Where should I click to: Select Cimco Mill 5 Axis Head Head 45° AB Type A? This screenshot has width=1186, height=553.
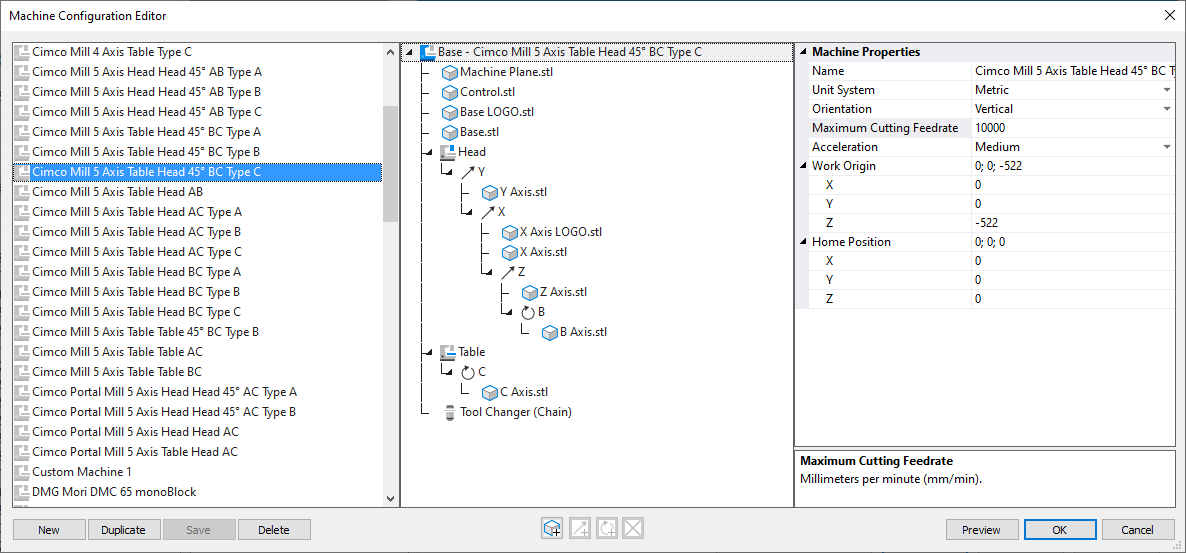click(147, 72)
